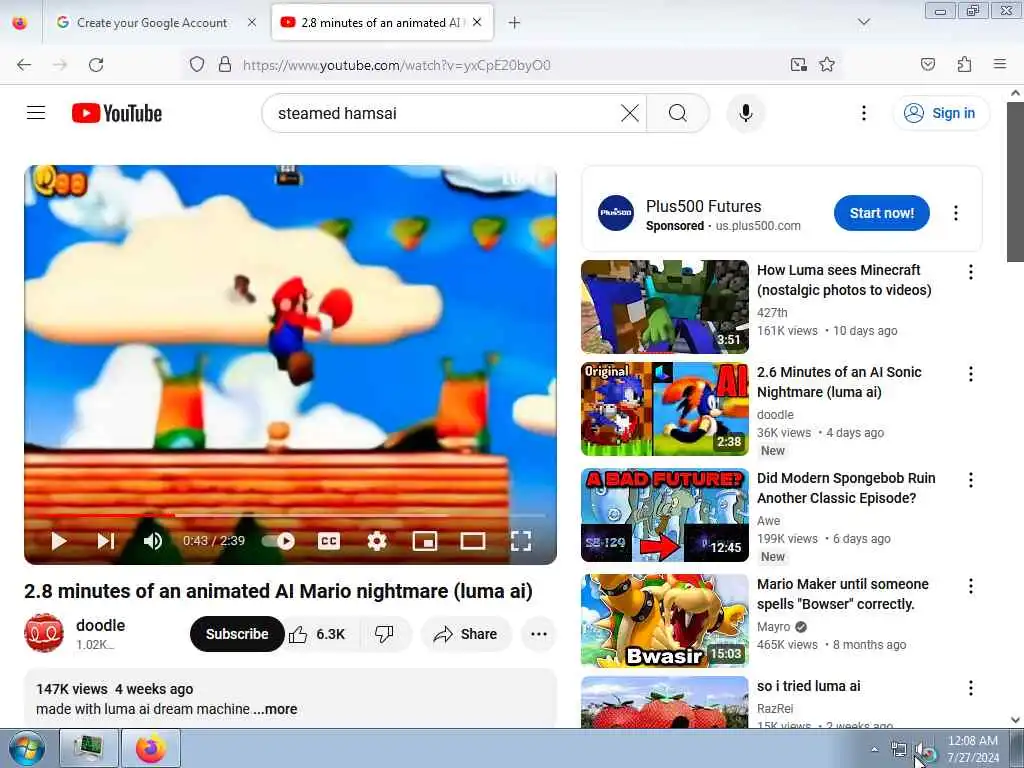Viewport: 1024px width, 768px height.
Task: Reload the current page
Action: pos(96,65)
